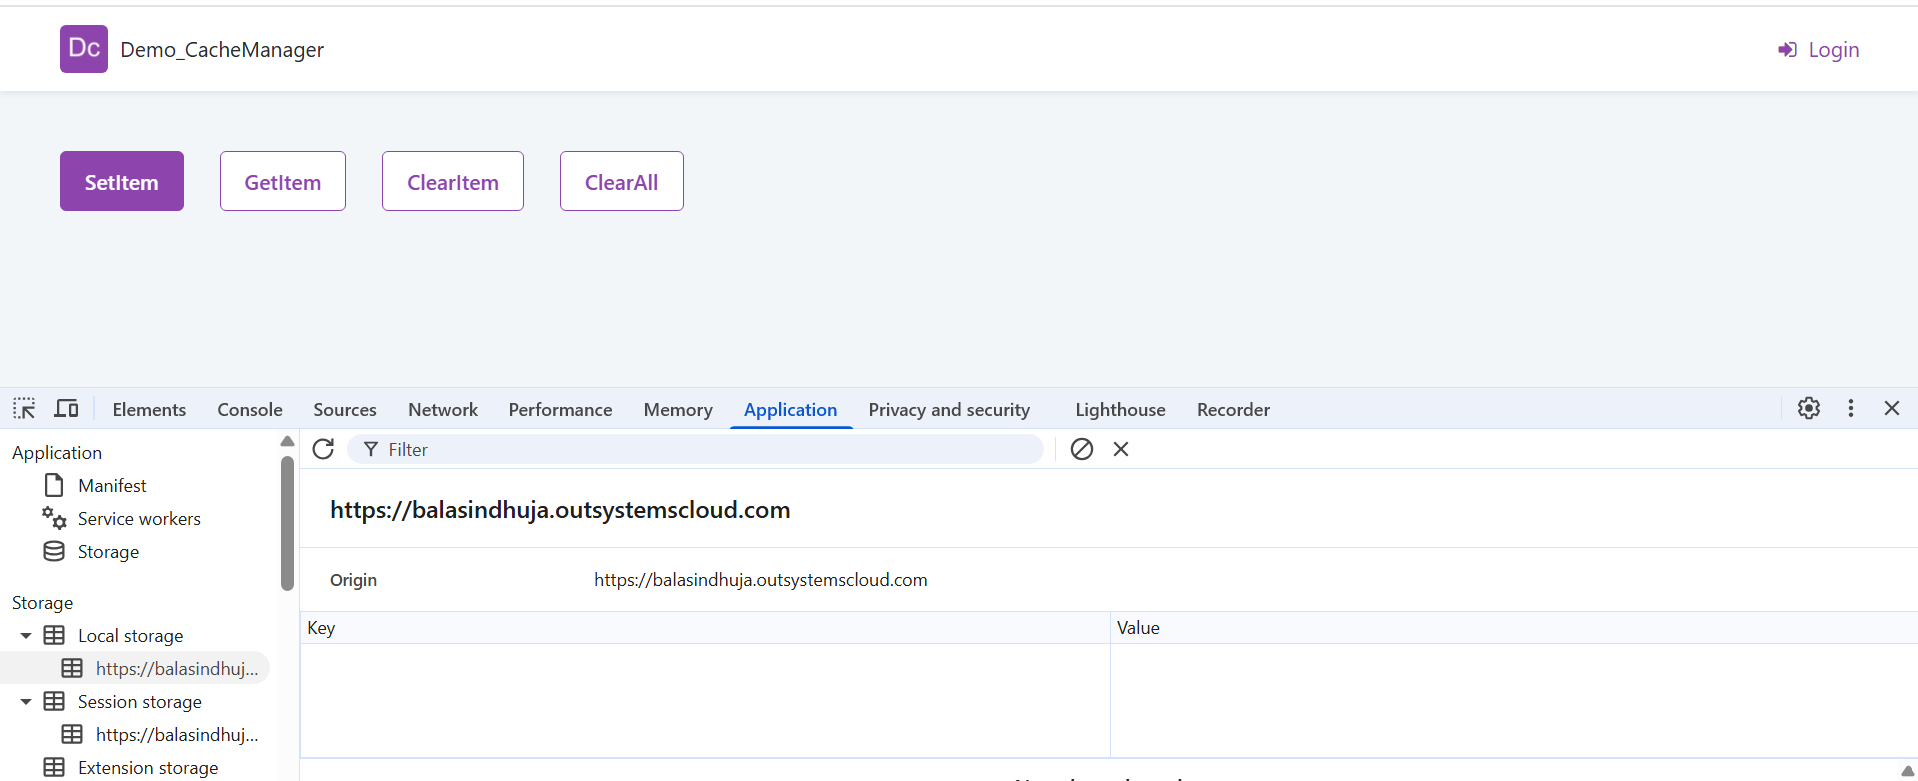Click the Local storage table icon

tap(54, 635)
